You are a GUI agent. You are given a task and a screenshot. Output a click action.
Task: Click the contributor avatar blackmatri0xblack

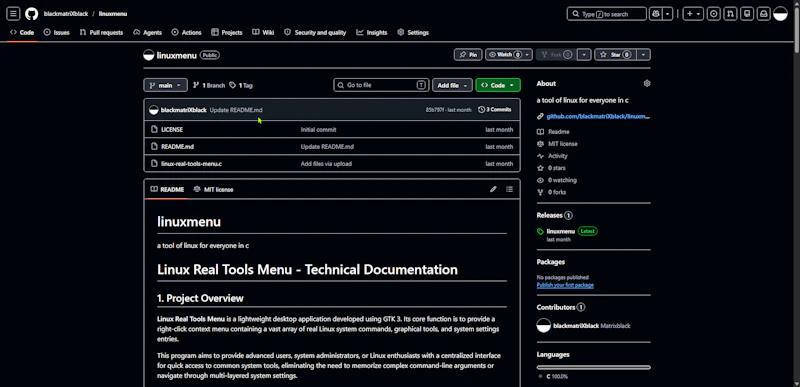pos(544,325)
